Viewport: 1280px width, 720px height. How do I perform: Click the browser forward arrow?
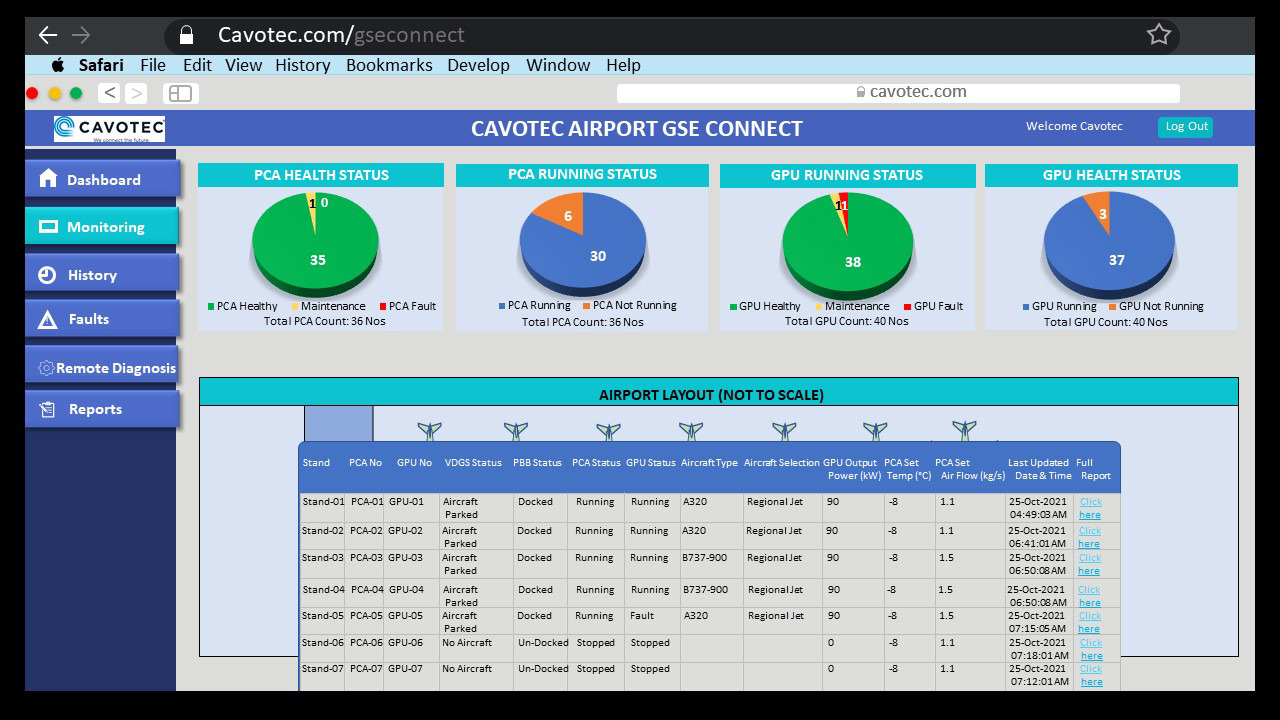pos(81,35)
